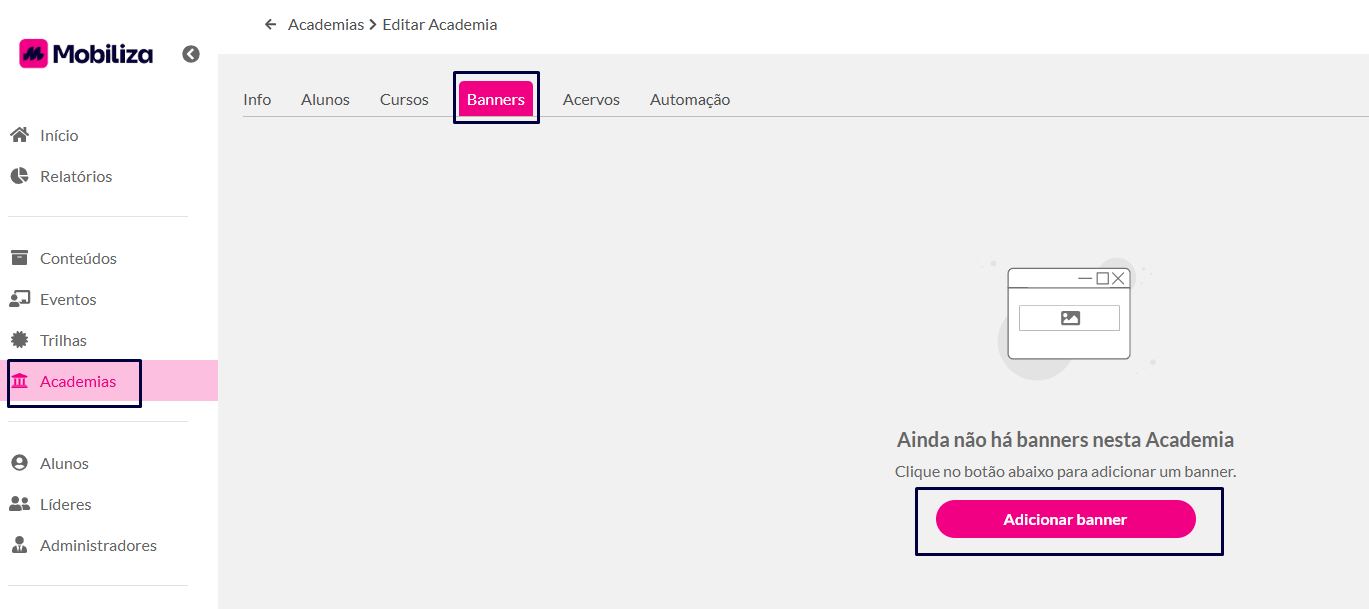The height and width of the screenshot is (609, 1369).
Task: Open the Alunos tab
Action: (325, 99)
